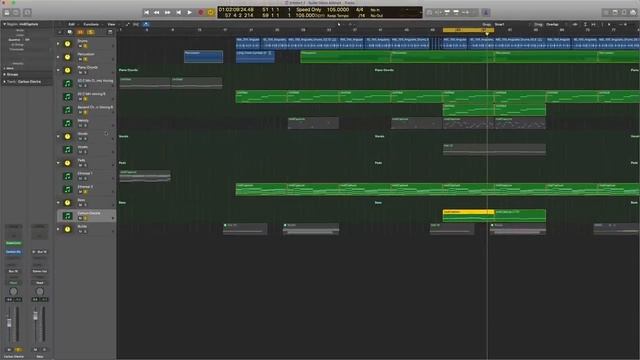Click the Melody track note icon
Screen dimensions: 640x360
[68, 123]
